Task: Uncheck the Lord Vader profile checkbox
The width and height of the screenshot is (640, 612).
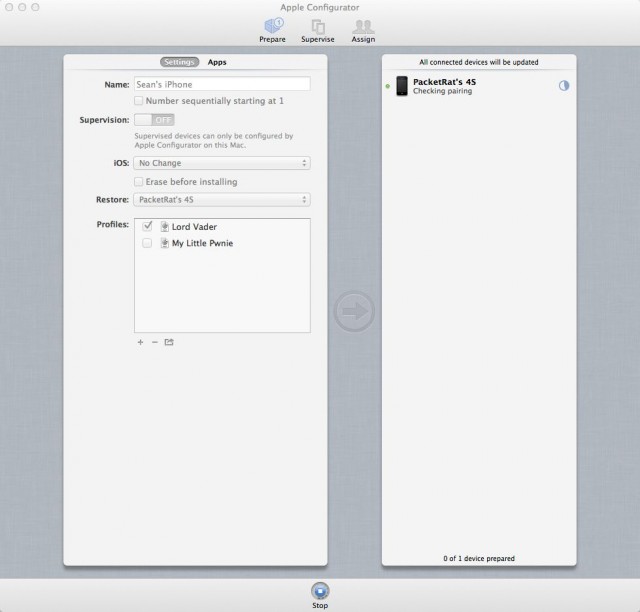Action: point(147,226)
